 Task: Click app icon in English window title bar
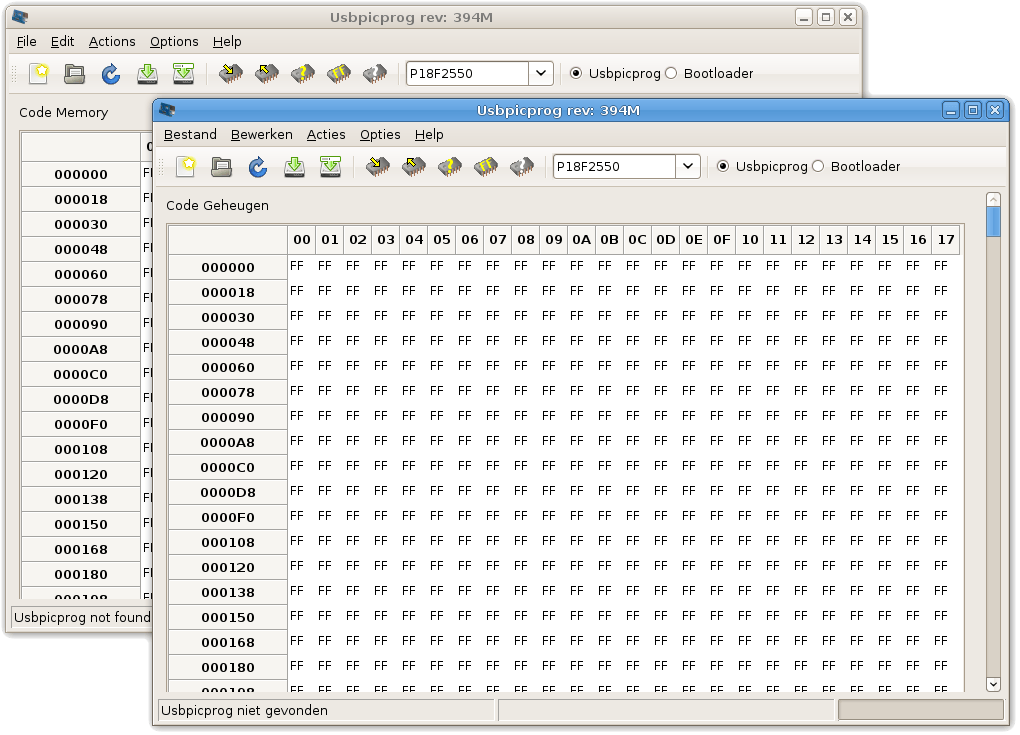(x=20, y=17)
